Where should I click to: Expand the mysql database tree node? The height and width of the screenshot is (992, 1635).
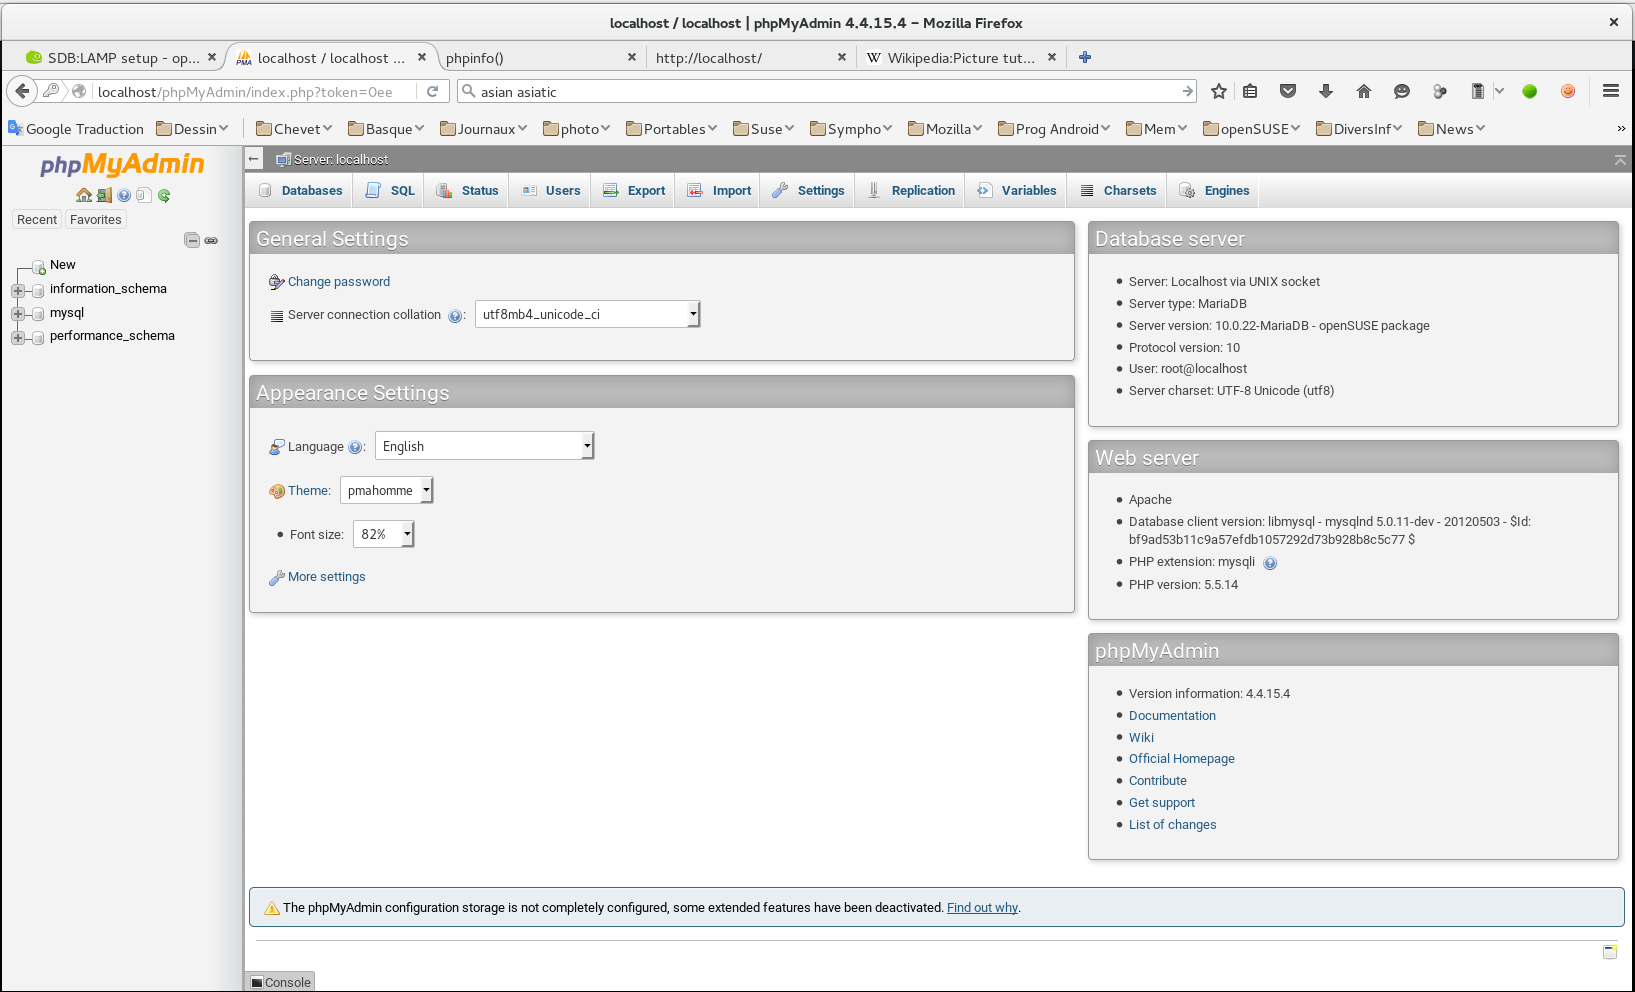pyautogui.click(x=18, y=313)
